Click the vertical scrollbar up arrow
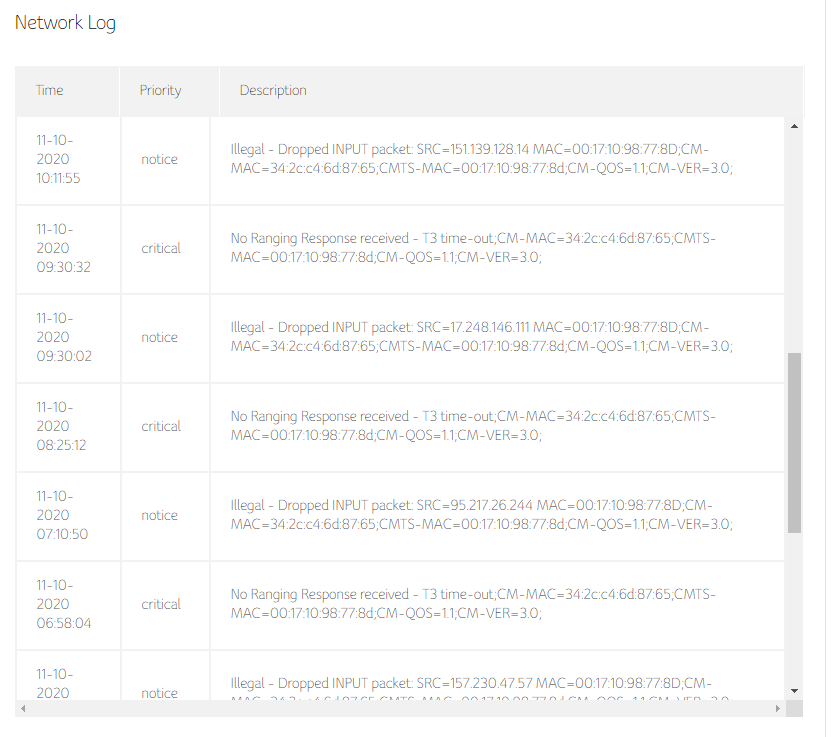832x737 pixels. tap(794, 127)
